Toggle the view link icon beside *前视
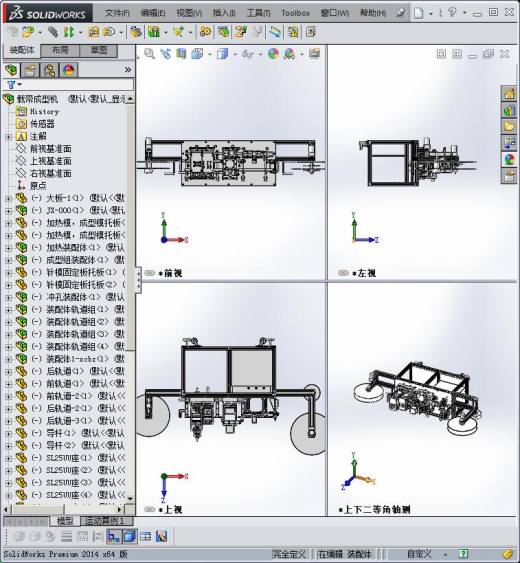Viewport: 520px width, 563px height. coord(149,273)
